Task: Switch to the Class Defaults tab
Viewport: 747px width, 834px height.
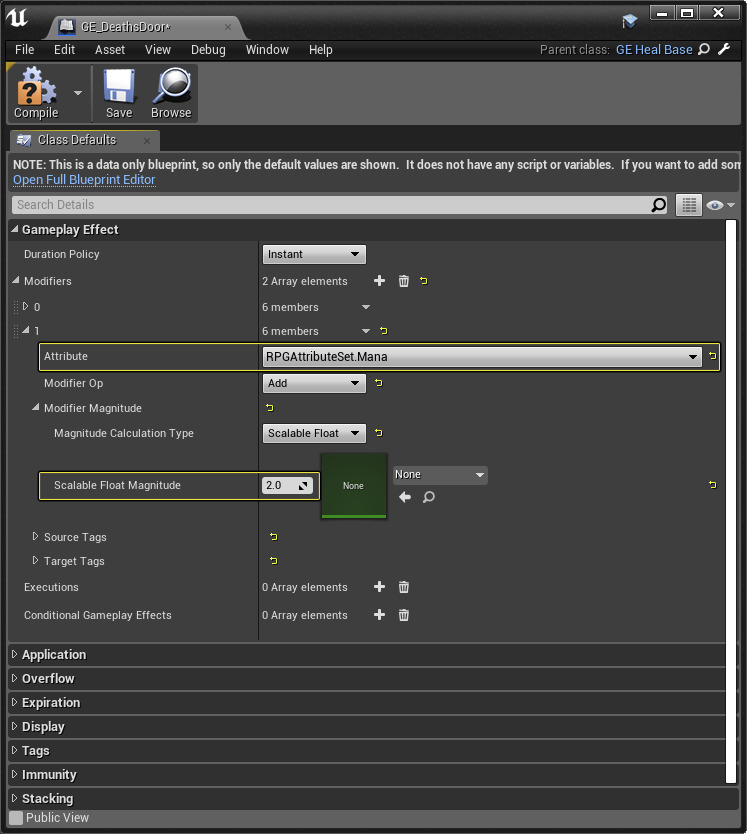Action: 77,140
